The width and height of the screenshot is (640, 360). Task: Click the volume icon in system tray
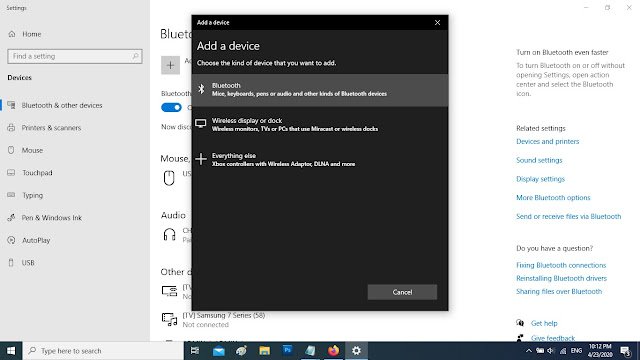(551, 351)
